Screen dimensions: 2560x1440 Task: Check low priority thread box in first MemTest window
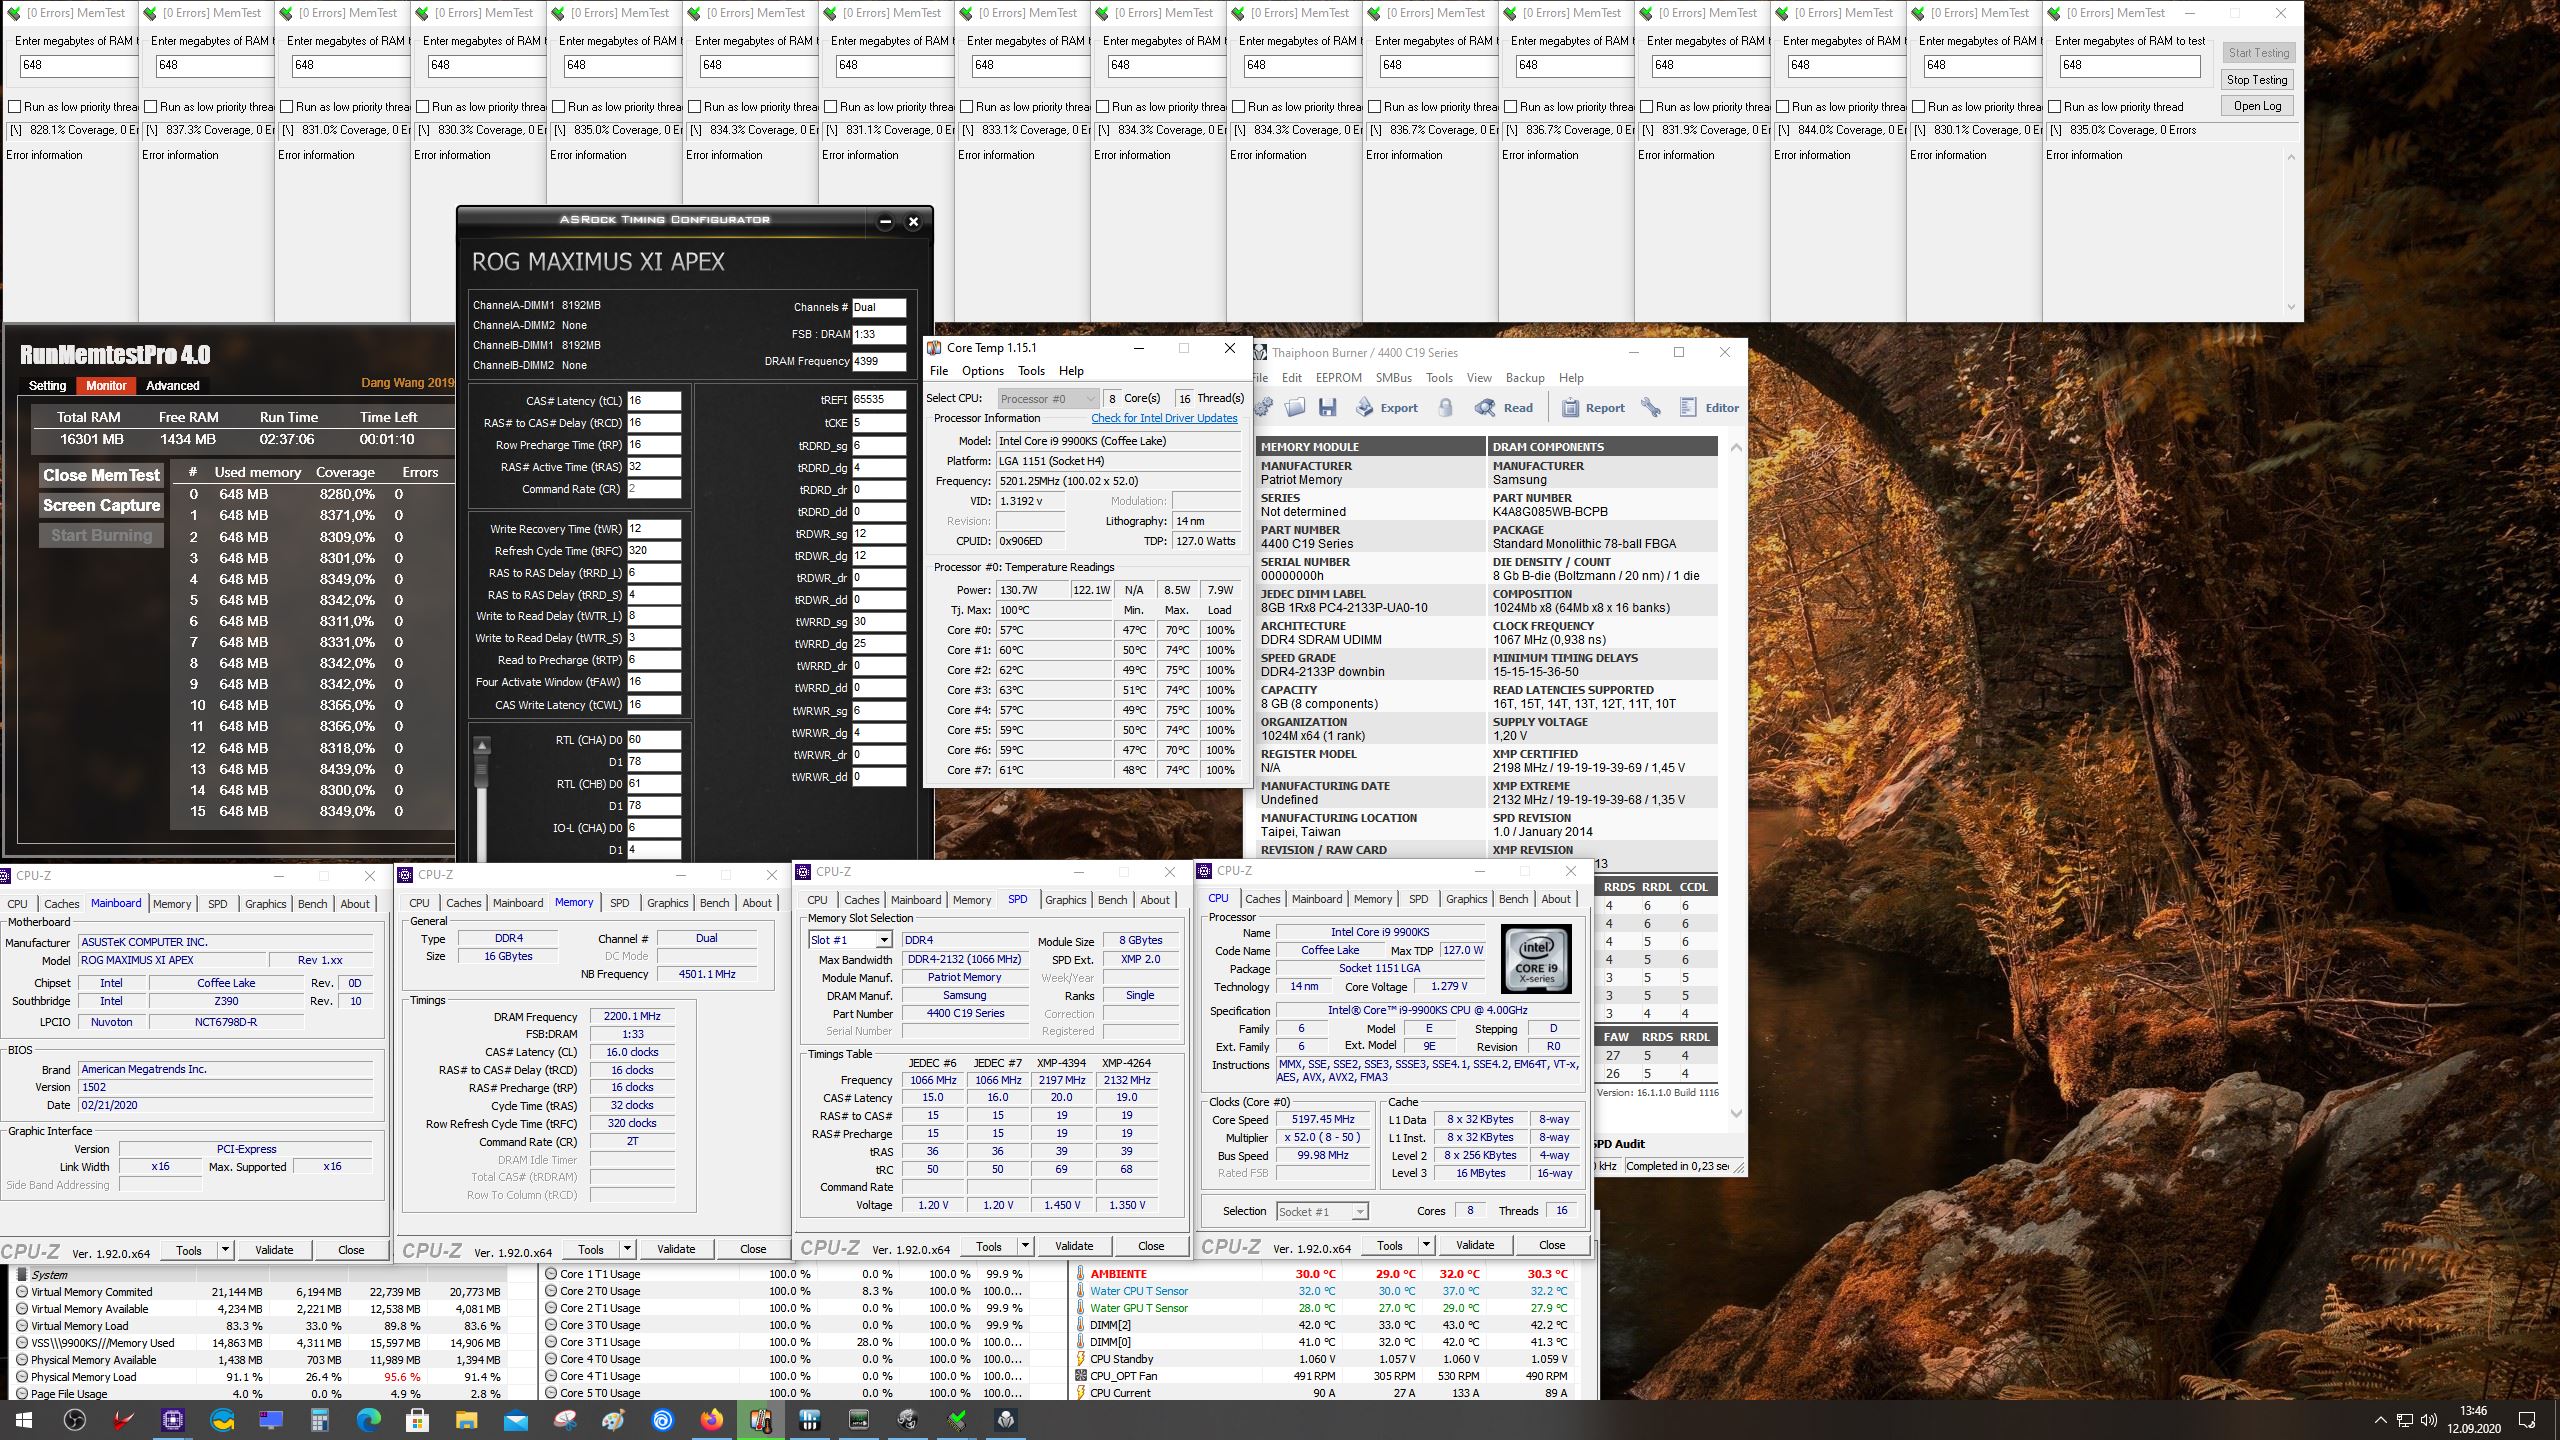[x=15, y=107]
